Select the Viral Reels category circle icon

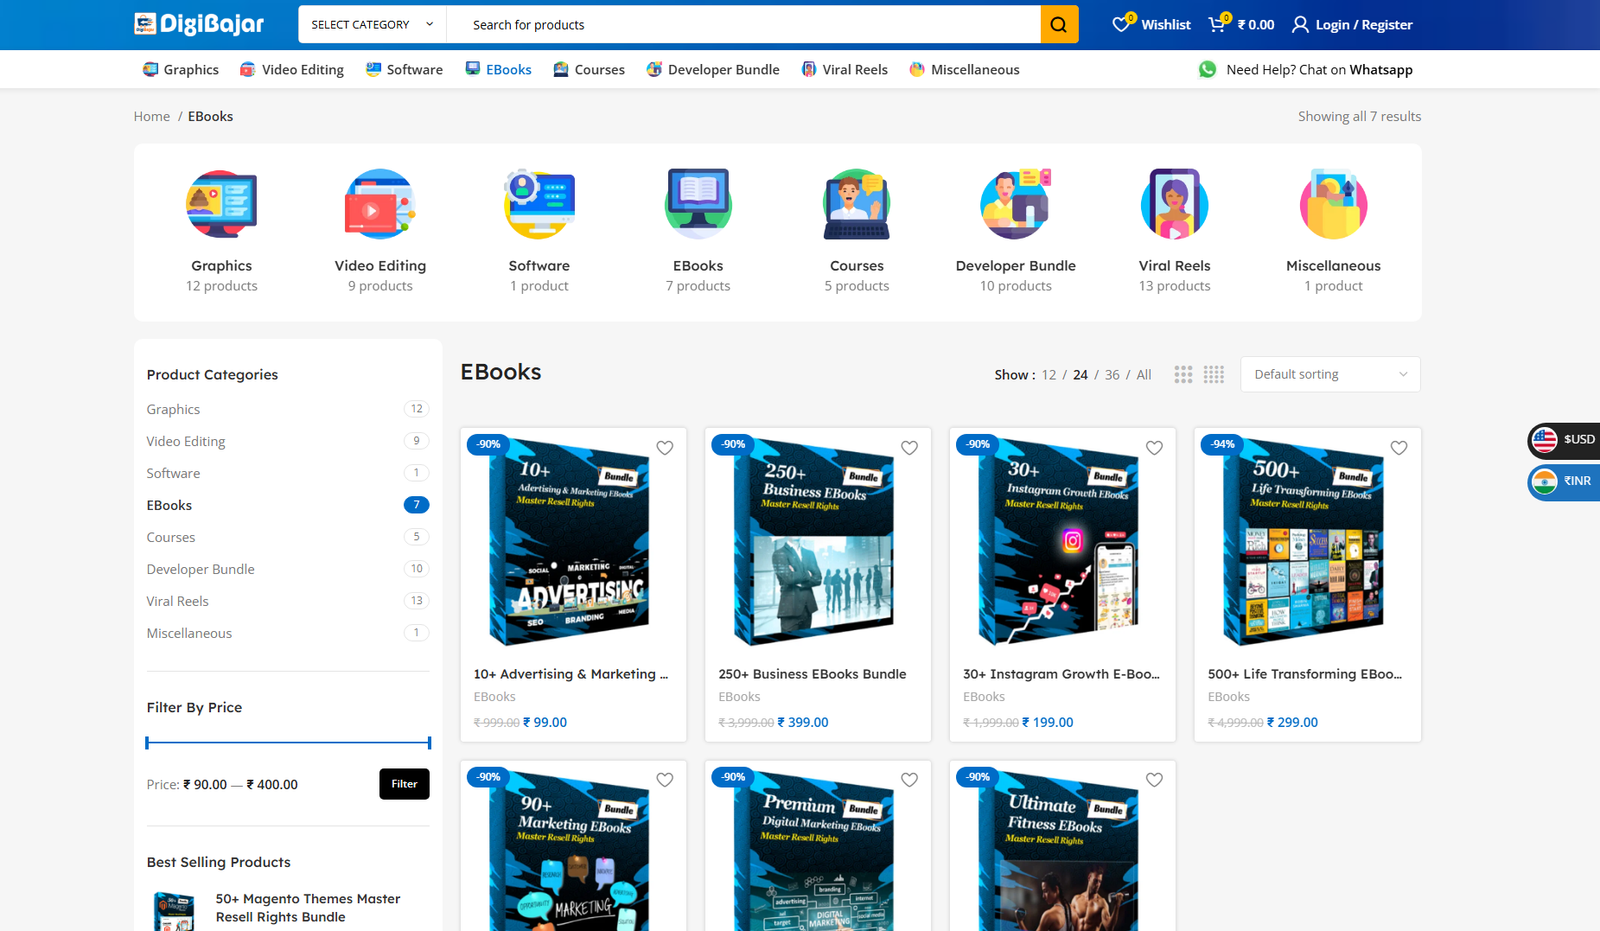click(1175, 204)
